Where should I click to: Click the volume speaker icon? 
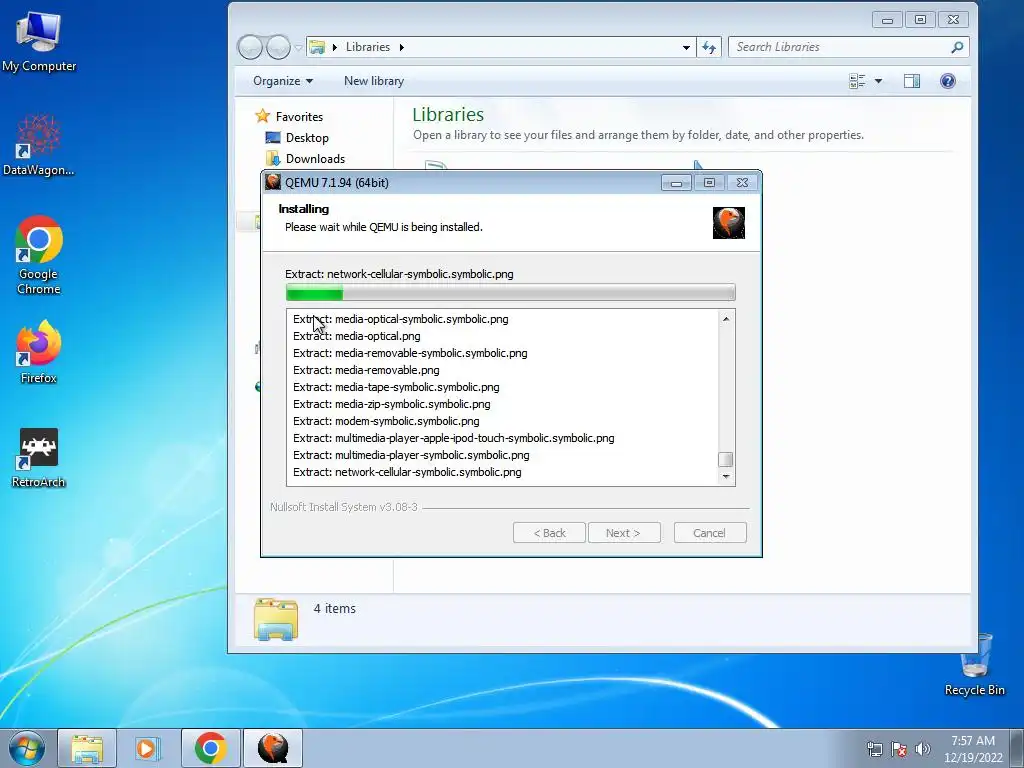[923, 749]
